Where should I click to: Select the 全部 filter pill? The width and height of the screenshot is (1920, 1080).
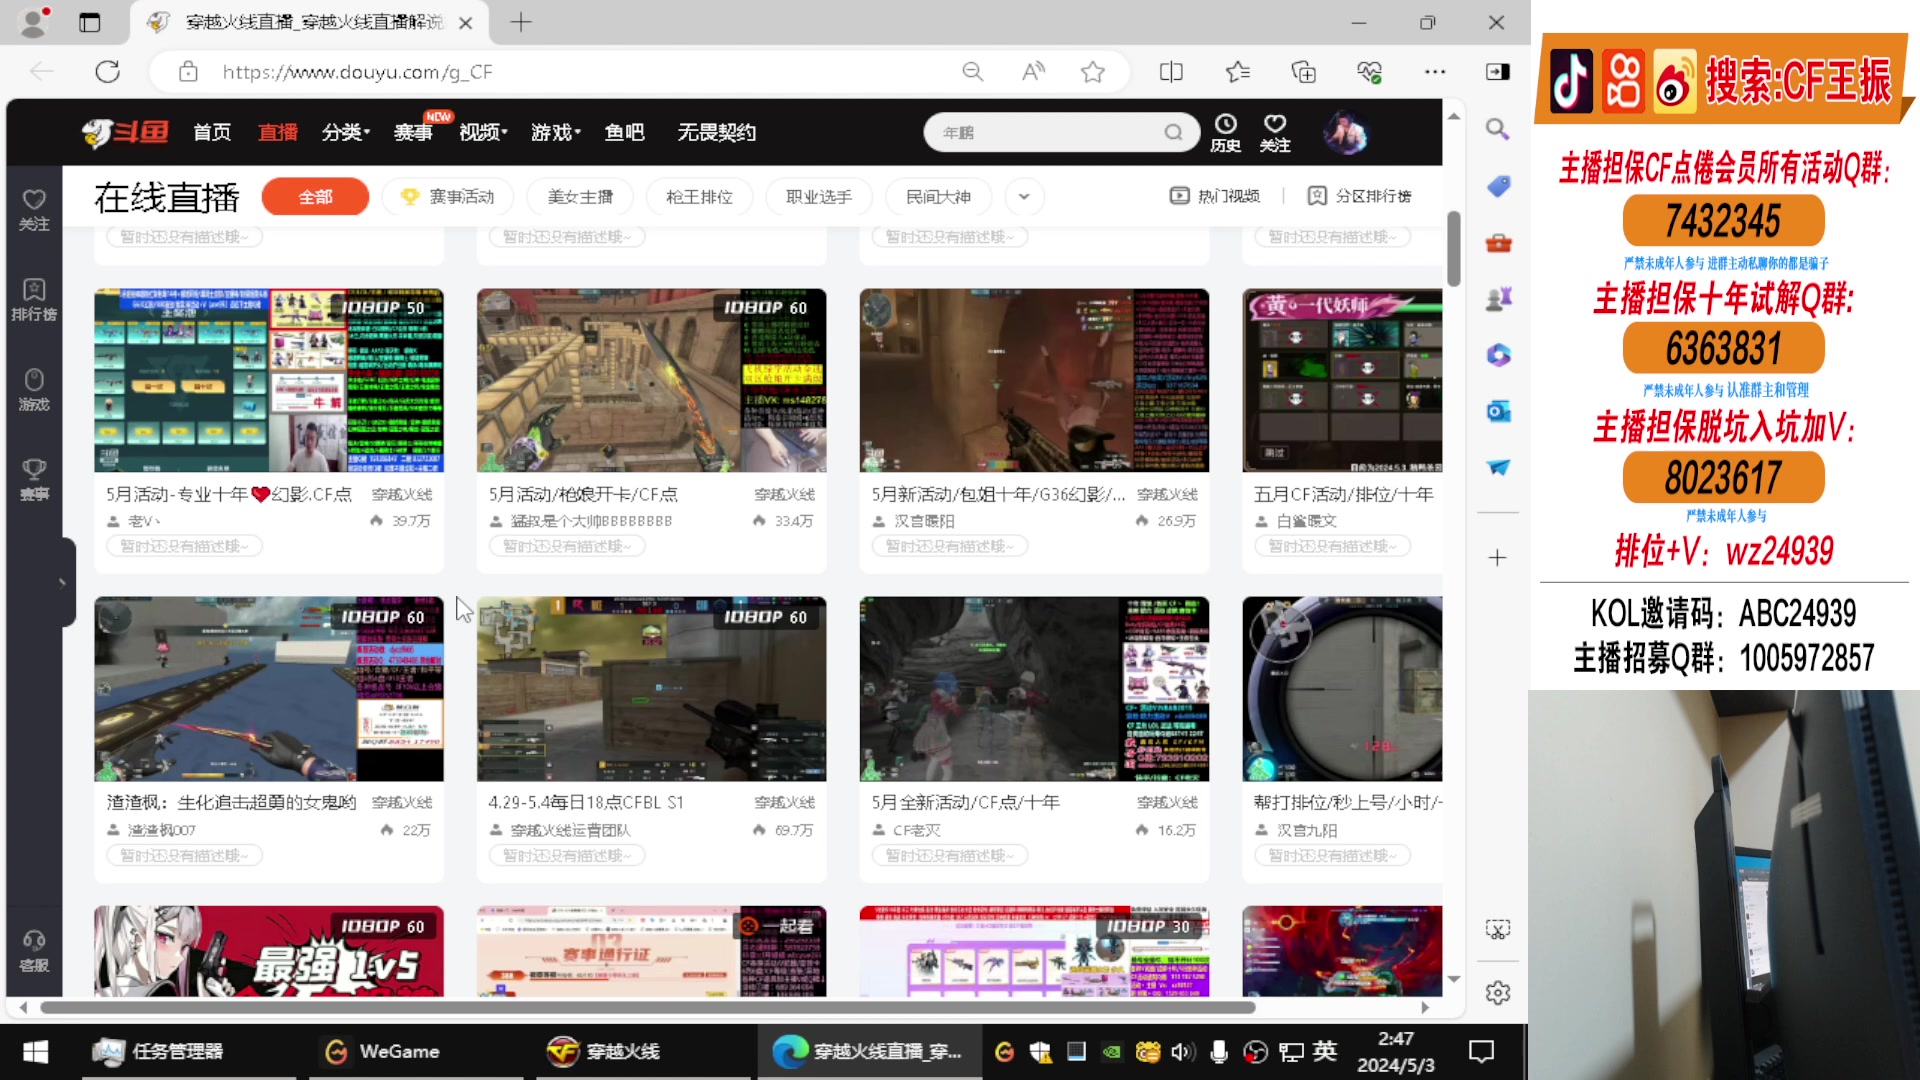(315, 197)
